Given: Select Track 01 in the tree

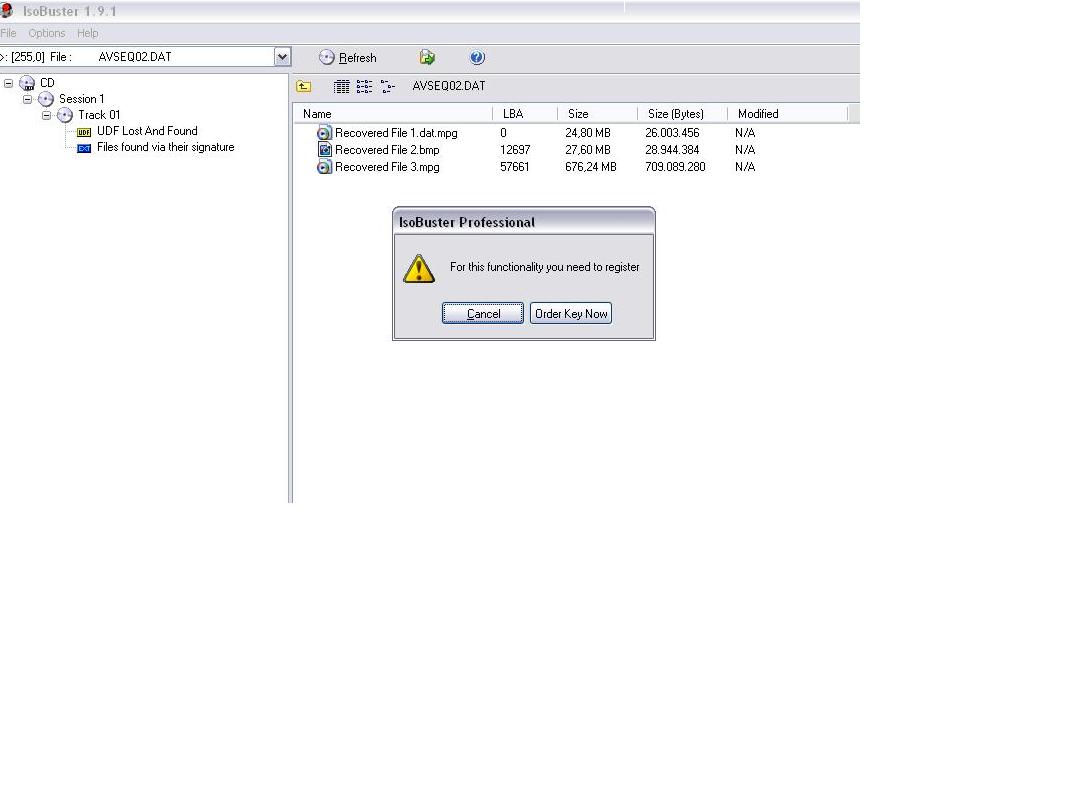Looking at the screenshot, I should click(99, 115).
